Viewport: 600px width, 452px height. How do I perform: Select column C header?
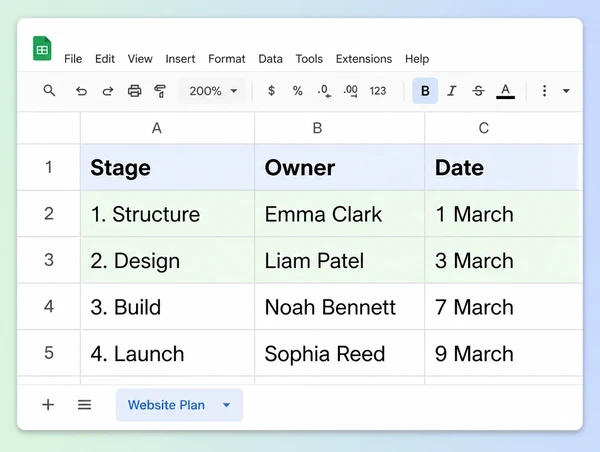(504, 128)
